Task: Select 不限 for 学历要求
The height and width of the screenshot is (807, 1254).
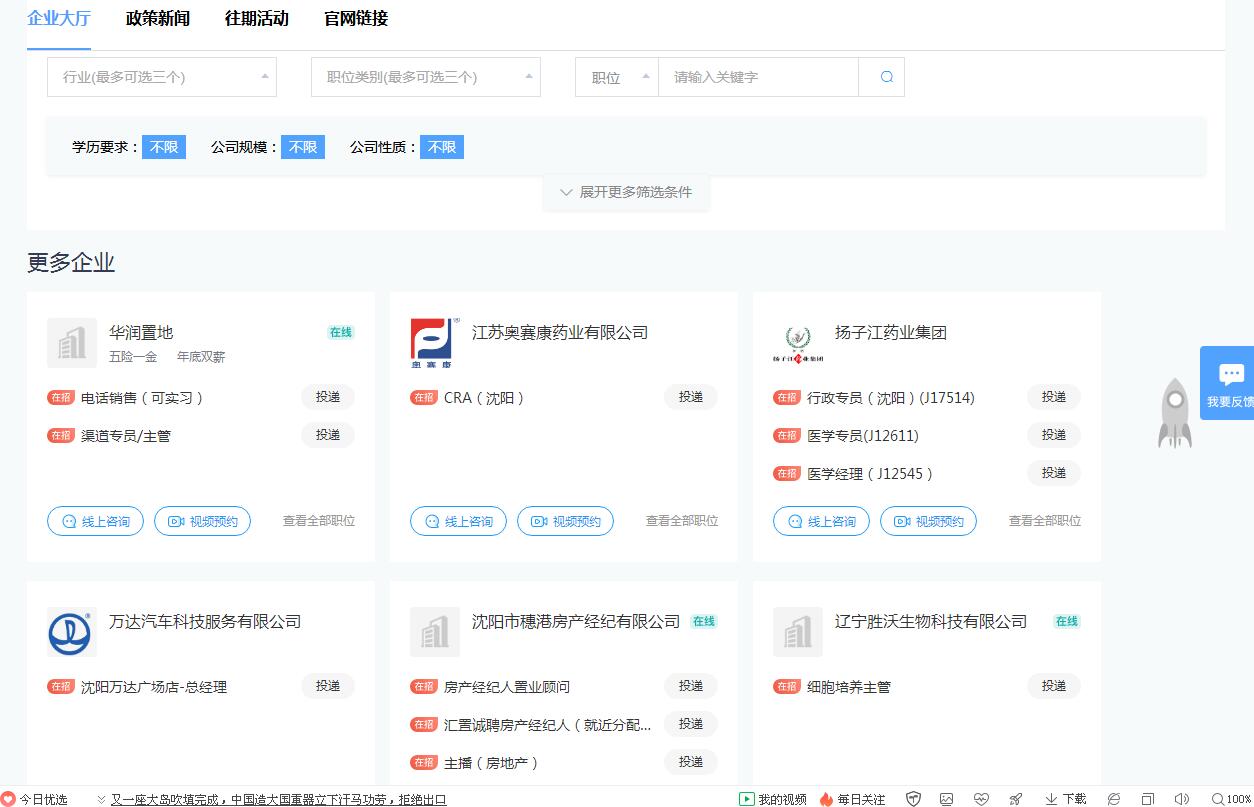Action: point(164,147)
